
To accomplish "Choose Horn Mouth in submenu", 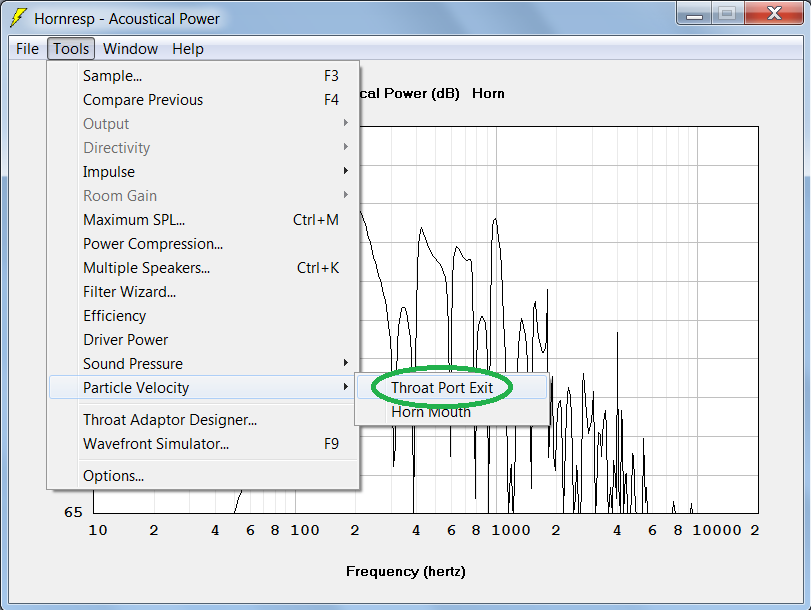I will click(x=452, y=412).
